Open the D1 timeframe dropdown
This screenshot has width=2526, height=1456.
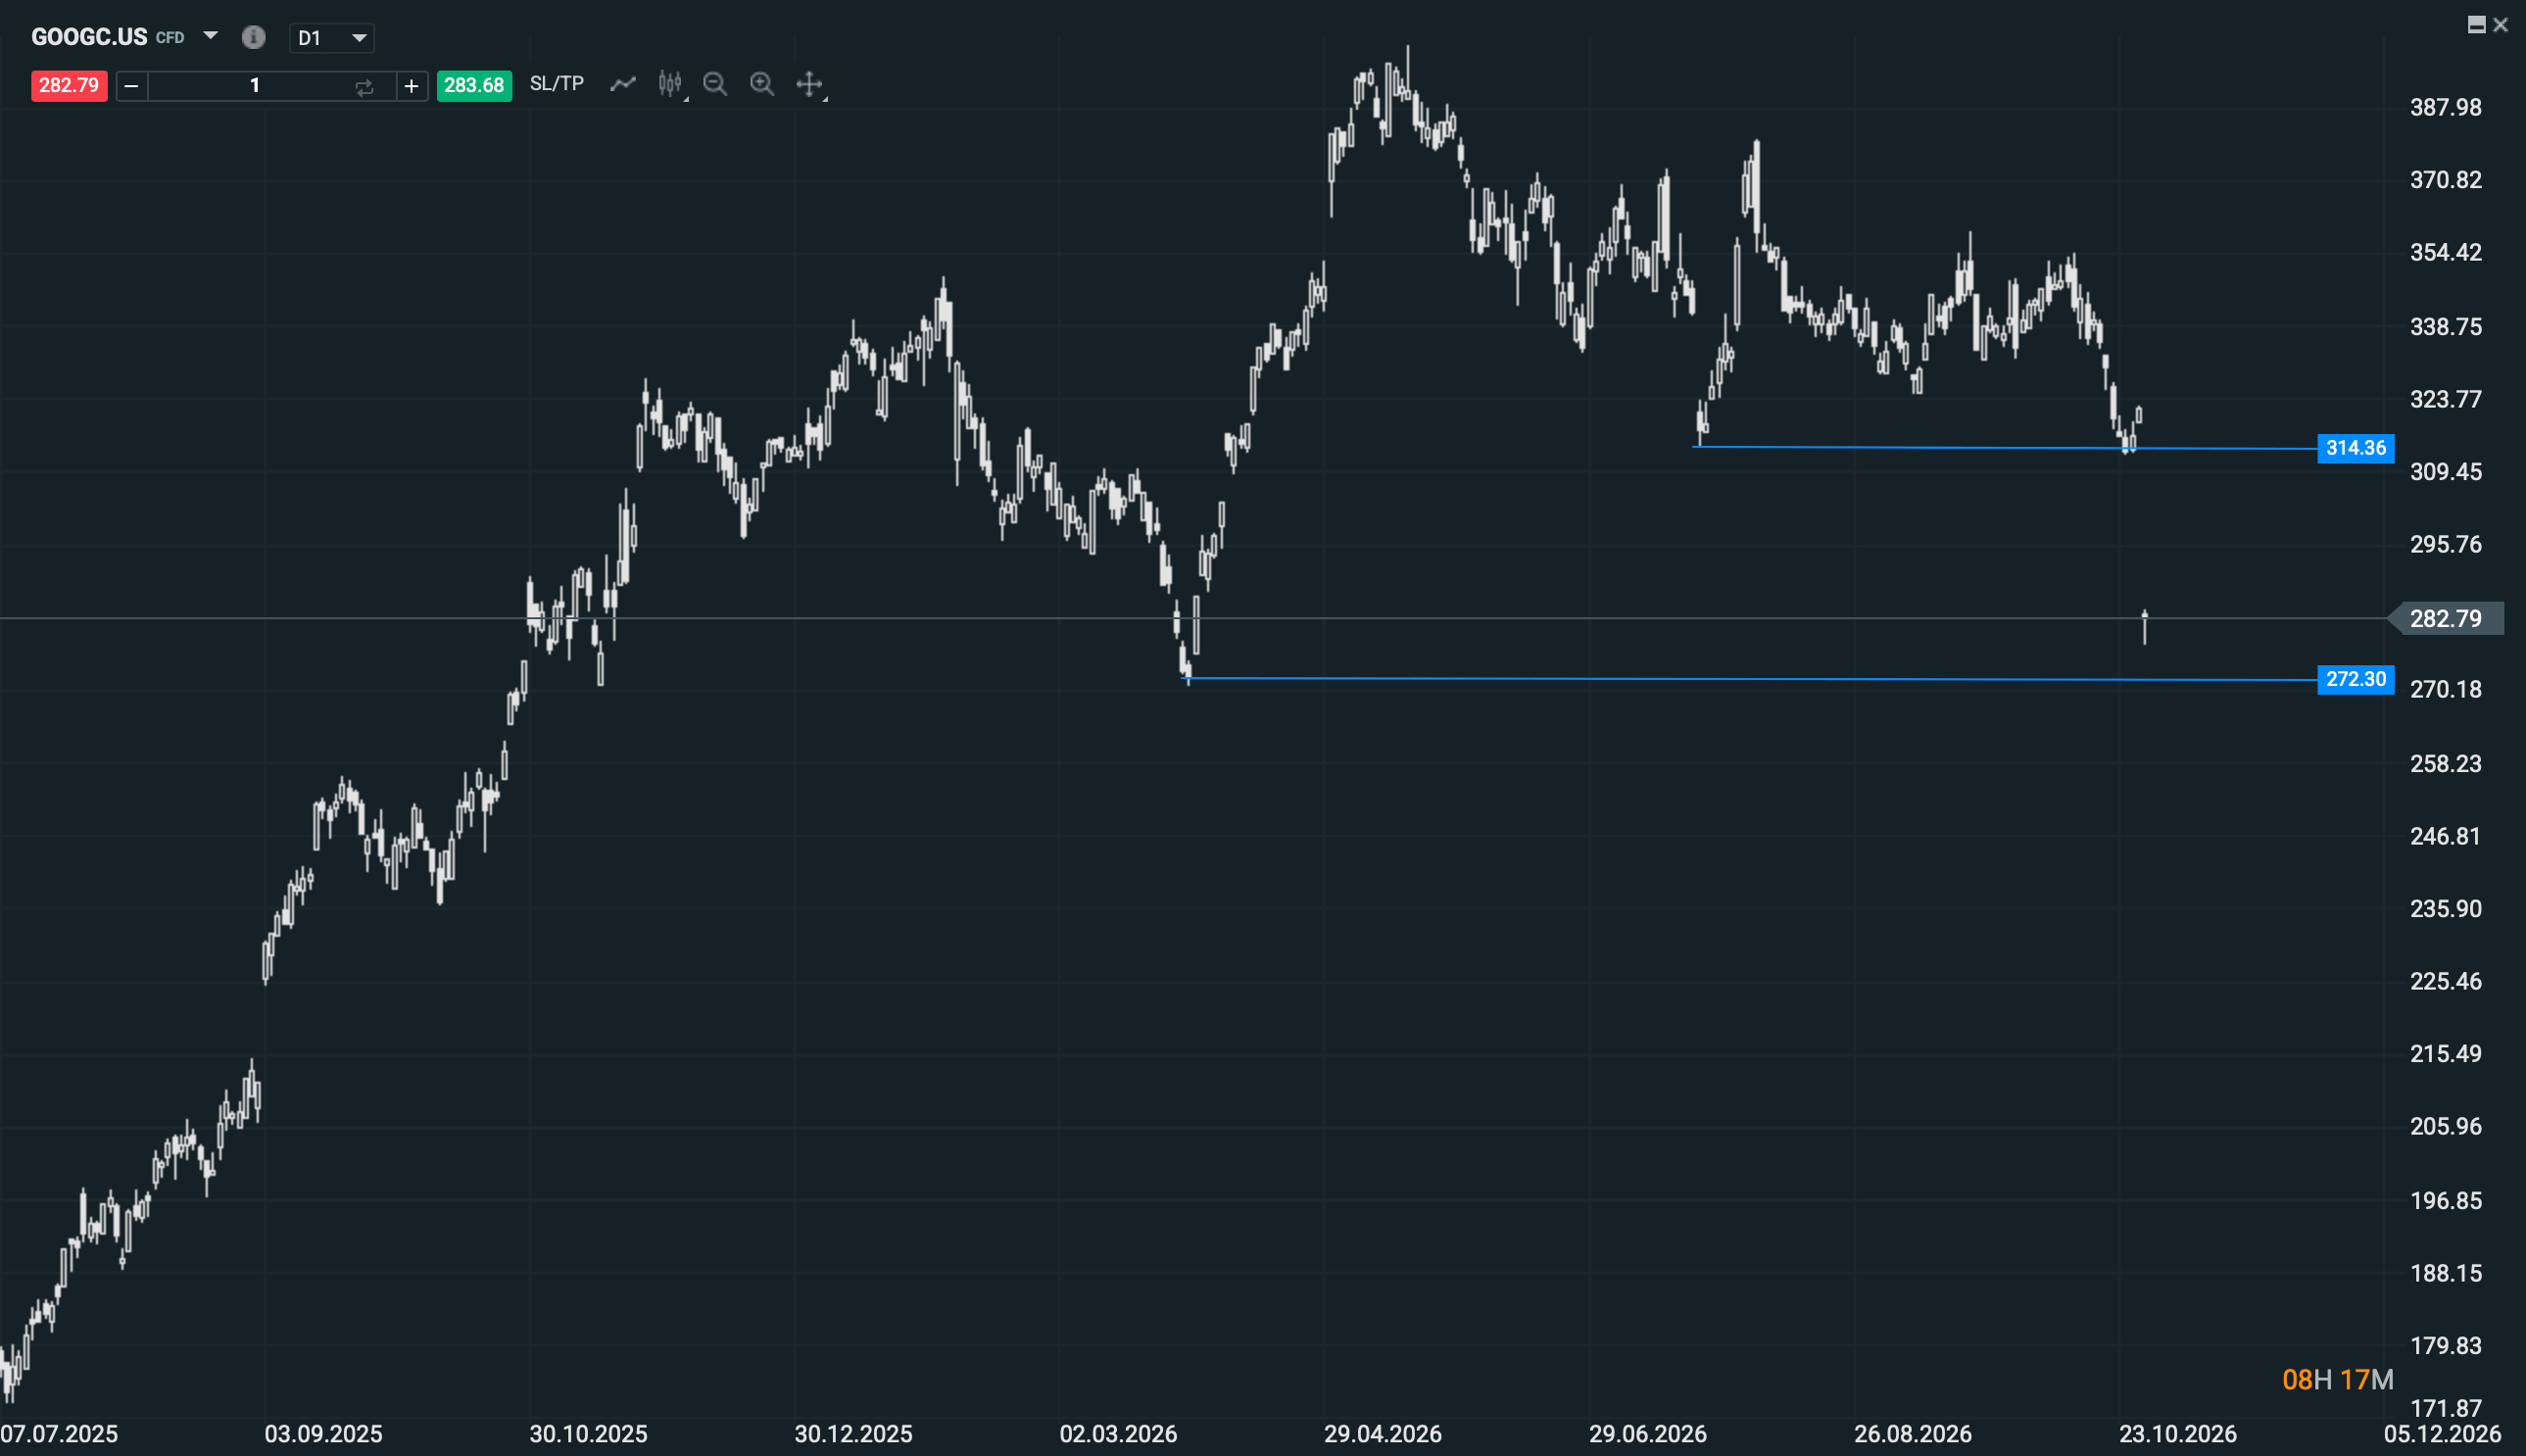click(x=332, y=38)
